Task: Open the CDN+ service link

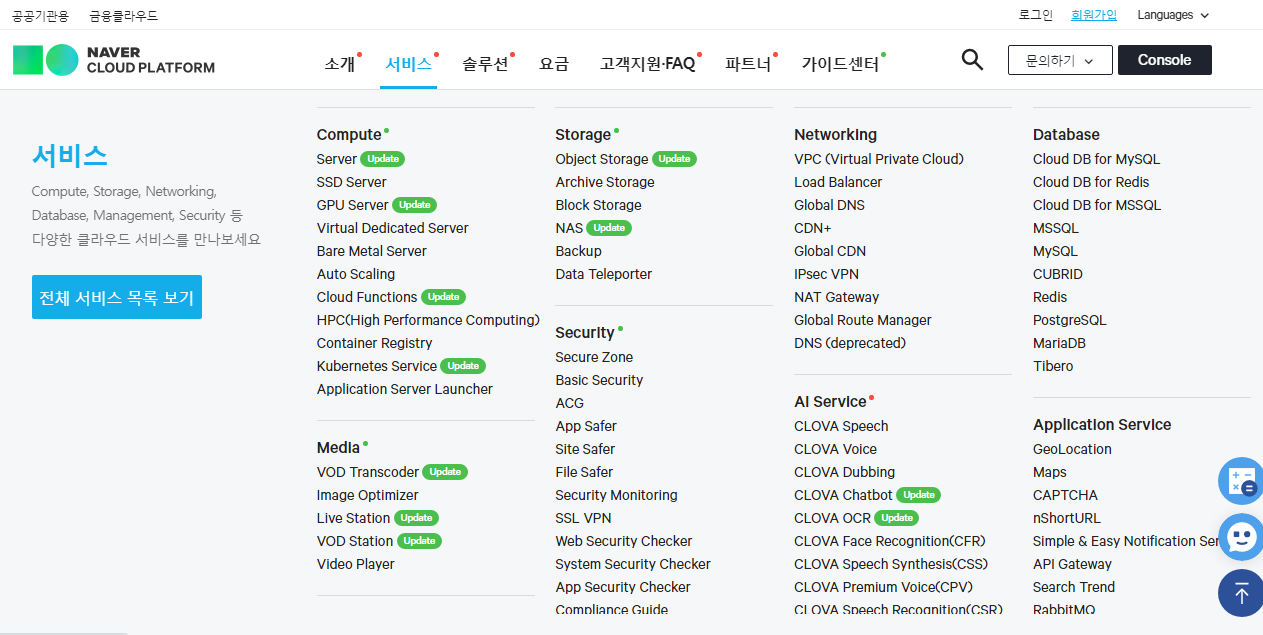Action: coord(813,228)
